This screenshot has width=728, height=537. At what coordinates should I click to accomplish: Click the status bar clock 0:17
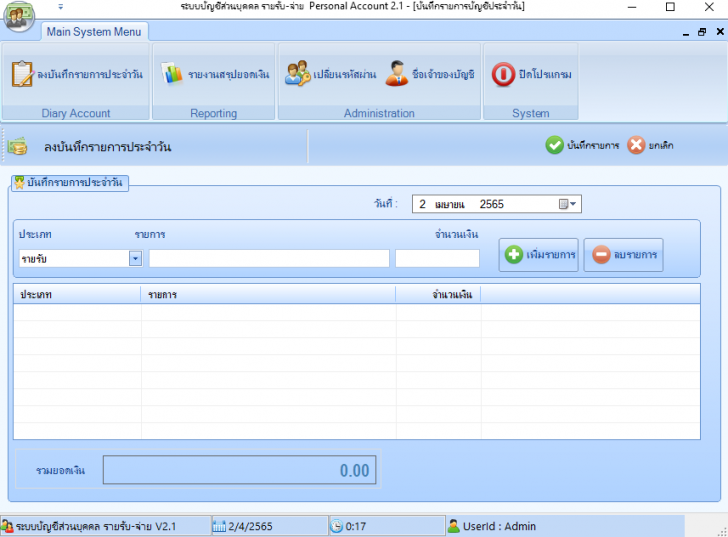pos(356,526)
